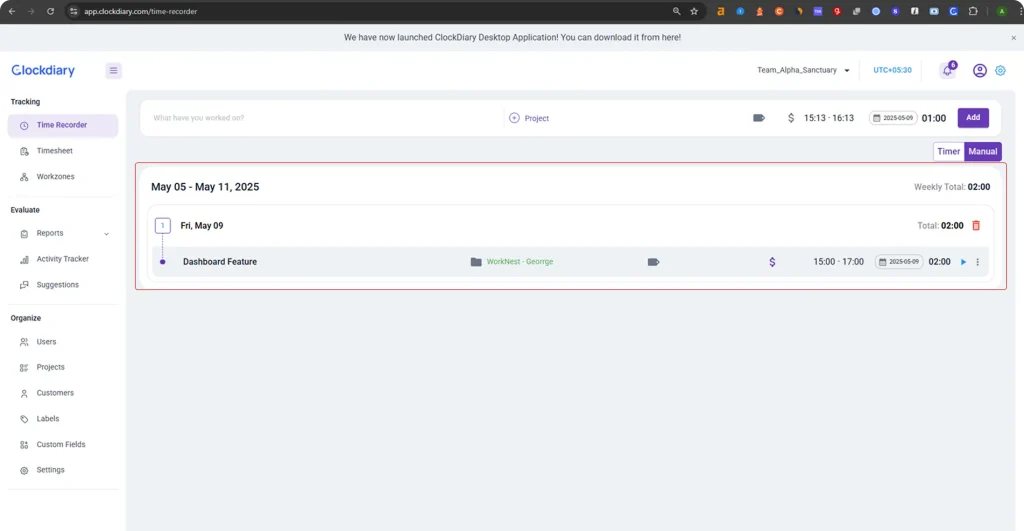Click the Add button

click(x=973, y=118)
